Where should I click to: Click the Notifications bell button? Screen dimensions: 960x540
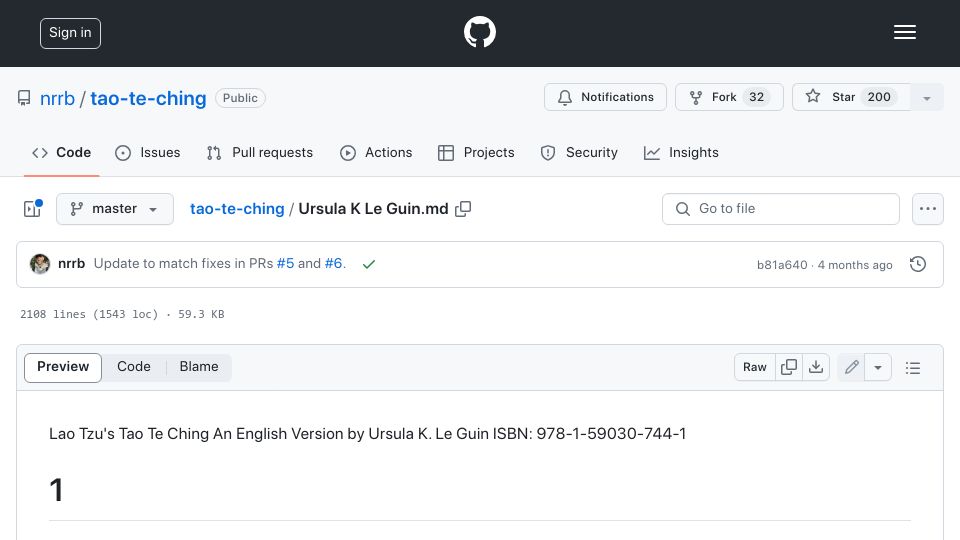coord(605,97)
